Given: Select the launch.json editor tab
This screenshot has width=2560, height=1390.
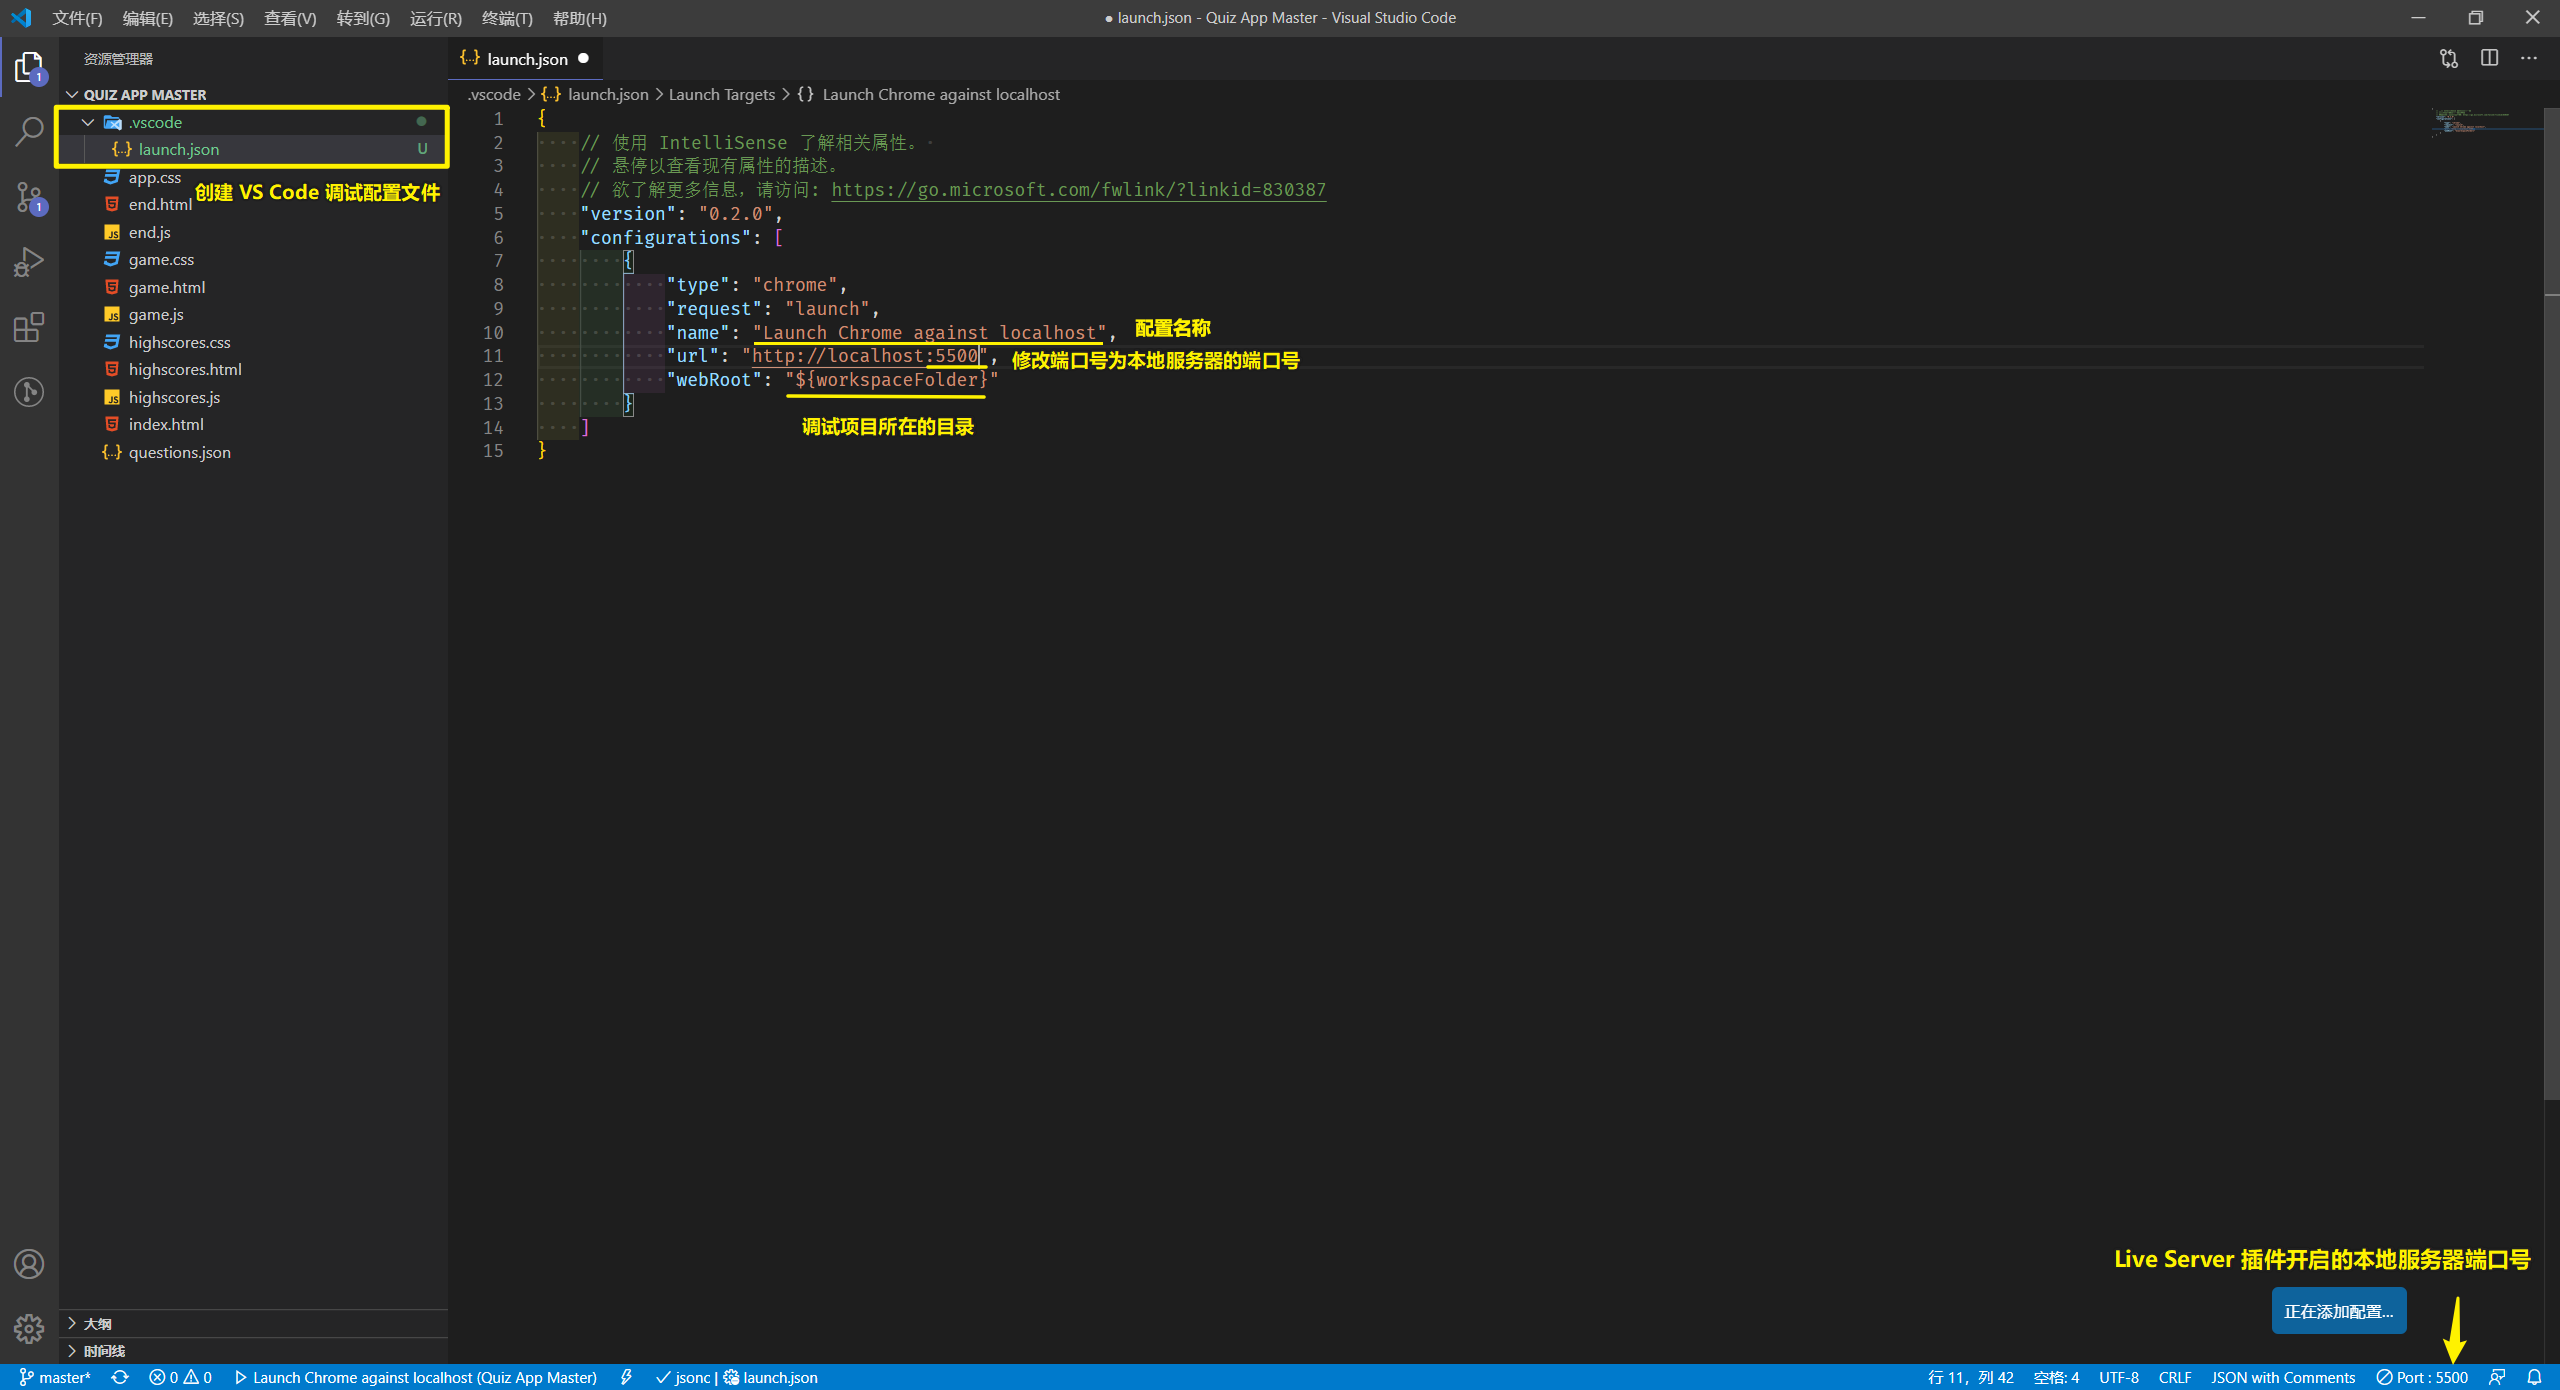Looking at the screenshot, I should [524, 59].
